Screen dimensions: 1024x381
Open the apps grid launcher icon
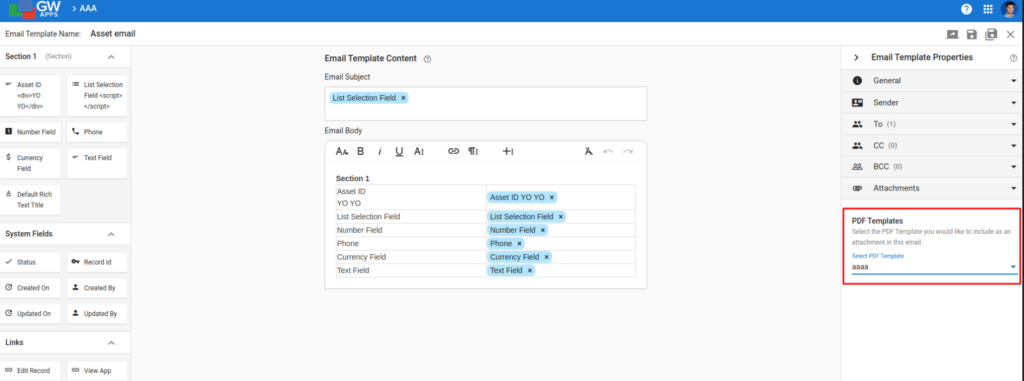pos(988,9)
